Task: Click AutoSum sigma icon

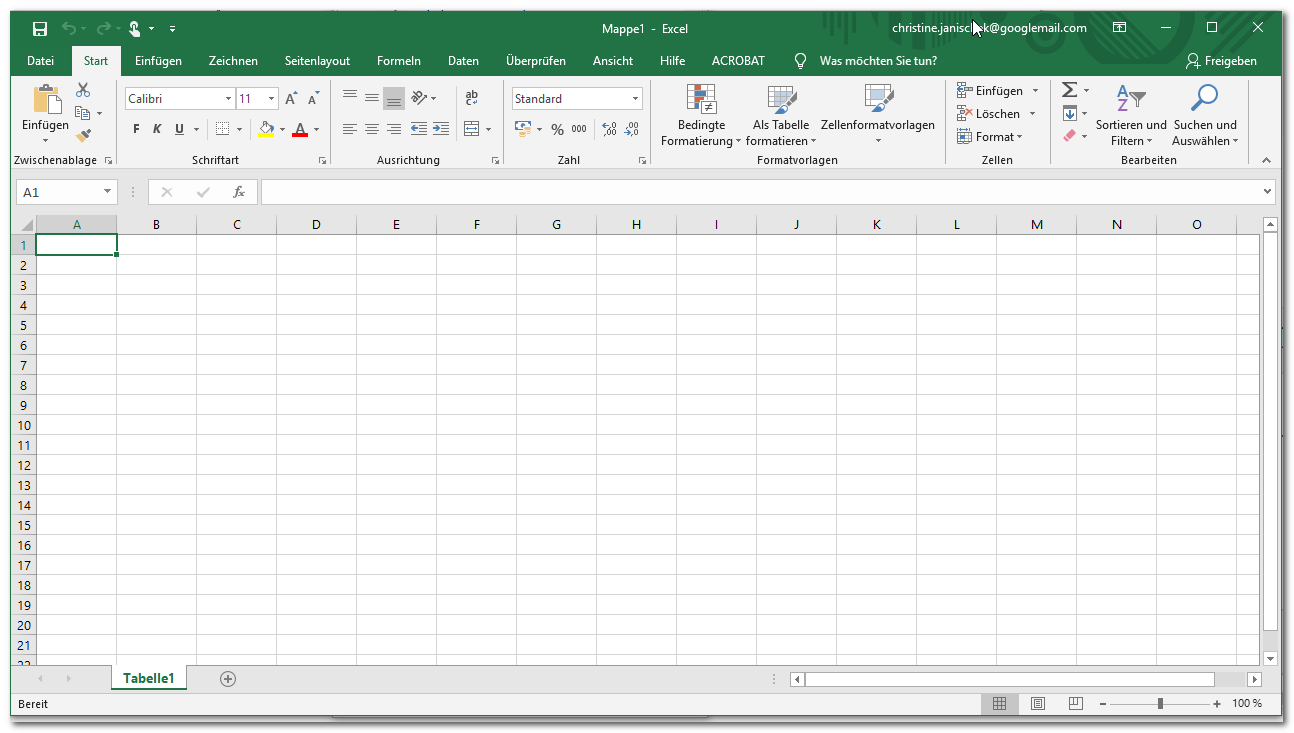Action: click(x=1069, y=90)
